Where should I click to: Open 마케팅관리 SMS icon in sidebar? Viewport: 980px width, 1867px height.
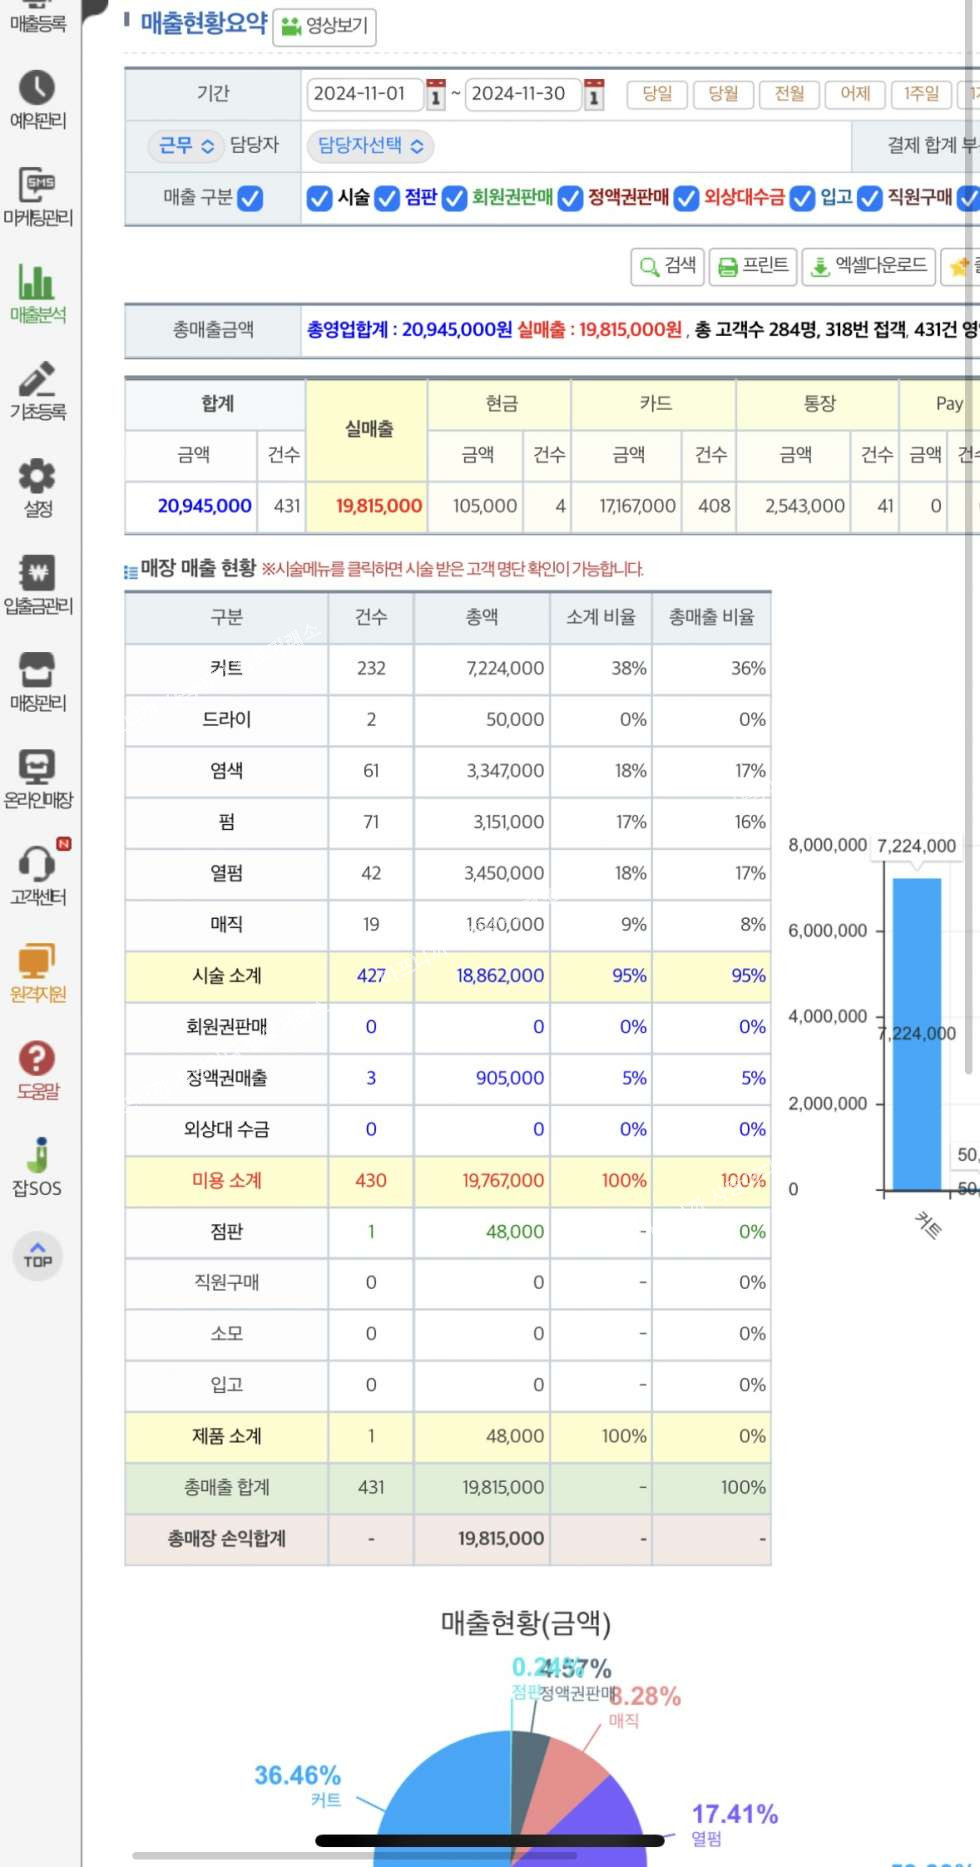[x=37, y=186]
